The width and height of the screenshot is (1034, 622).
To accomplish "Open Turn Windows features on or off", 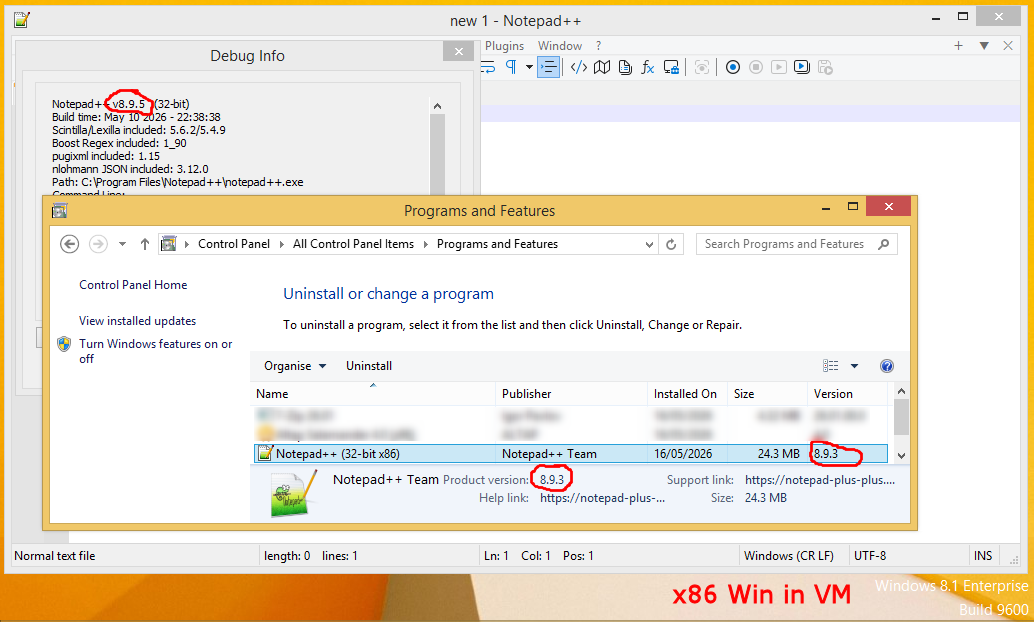I will [156, 351].
